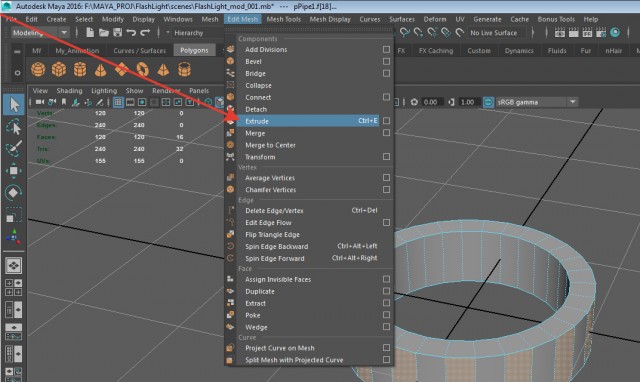Open the sRGB gamma view transform dropdown
This screenshot has height=382, width=640.
[x=537, y=102]
